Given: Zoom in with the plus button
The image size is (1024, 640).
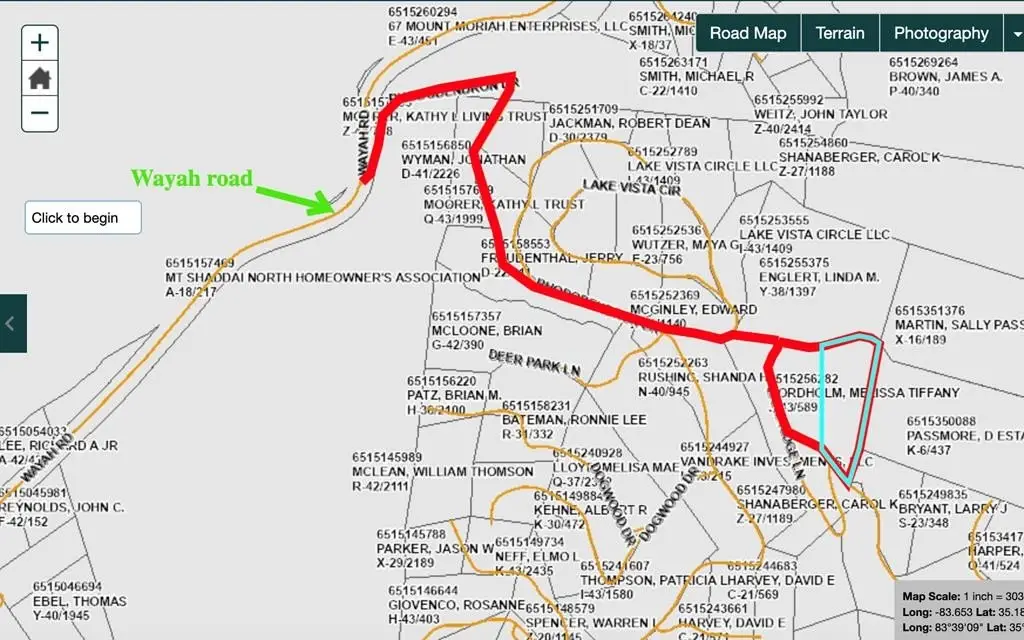Looking at the screenshot, I should click(40, 43).
